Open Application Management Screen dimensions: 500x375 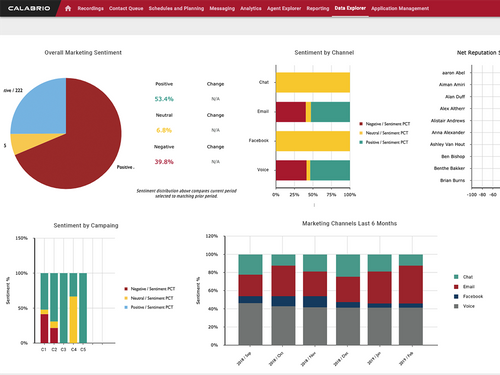(400, 8)
